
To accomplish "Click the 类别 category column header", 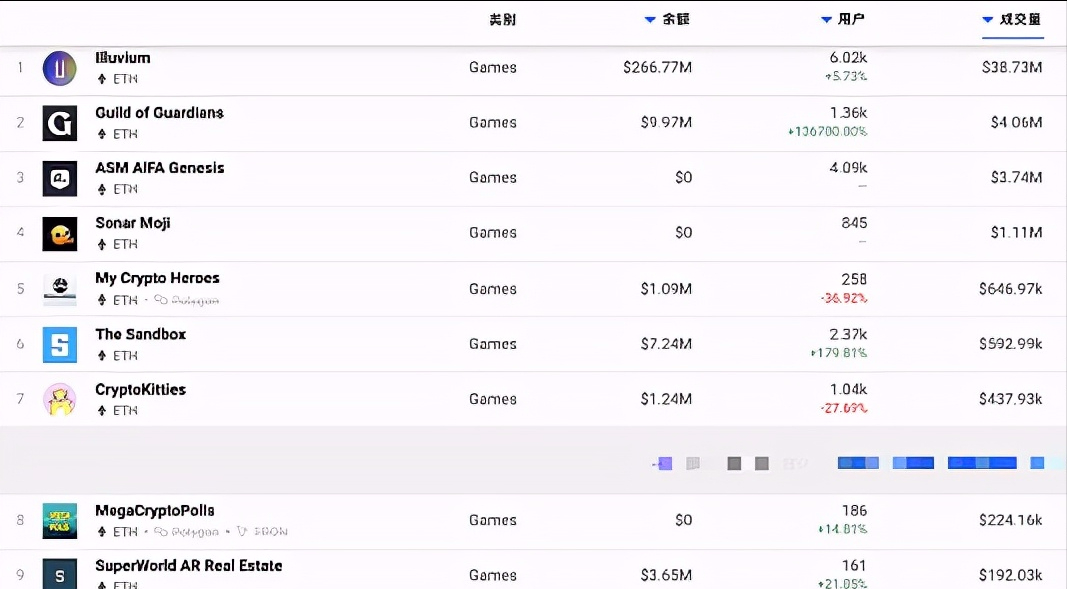I will click(503, 20).
